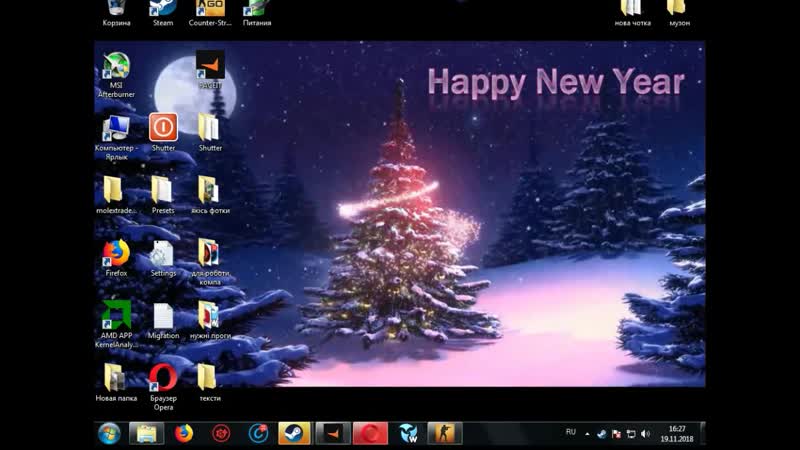Image resolution: width=800 pixels, height=450 pixels.
Task: Open the Recycle Bin (Корзина) desktop icon
Action: click(x=116, y=13)
